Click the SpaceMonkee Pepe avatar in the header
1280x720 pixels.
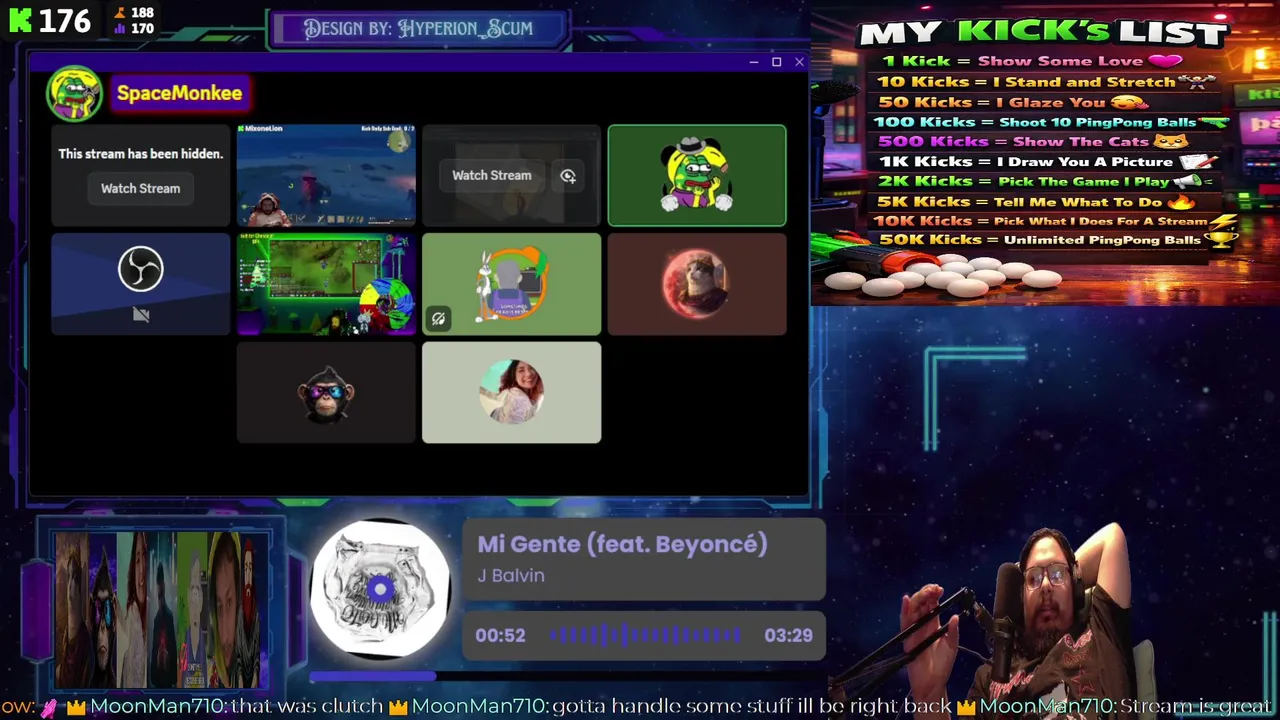tap(74, 93)
